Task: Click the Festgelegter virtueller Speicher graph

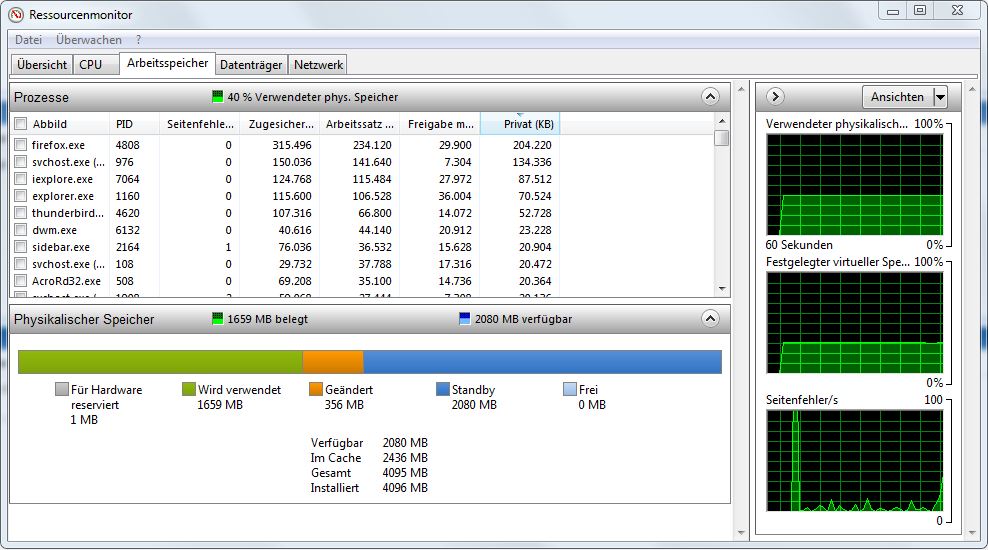Action: (854, 322)
